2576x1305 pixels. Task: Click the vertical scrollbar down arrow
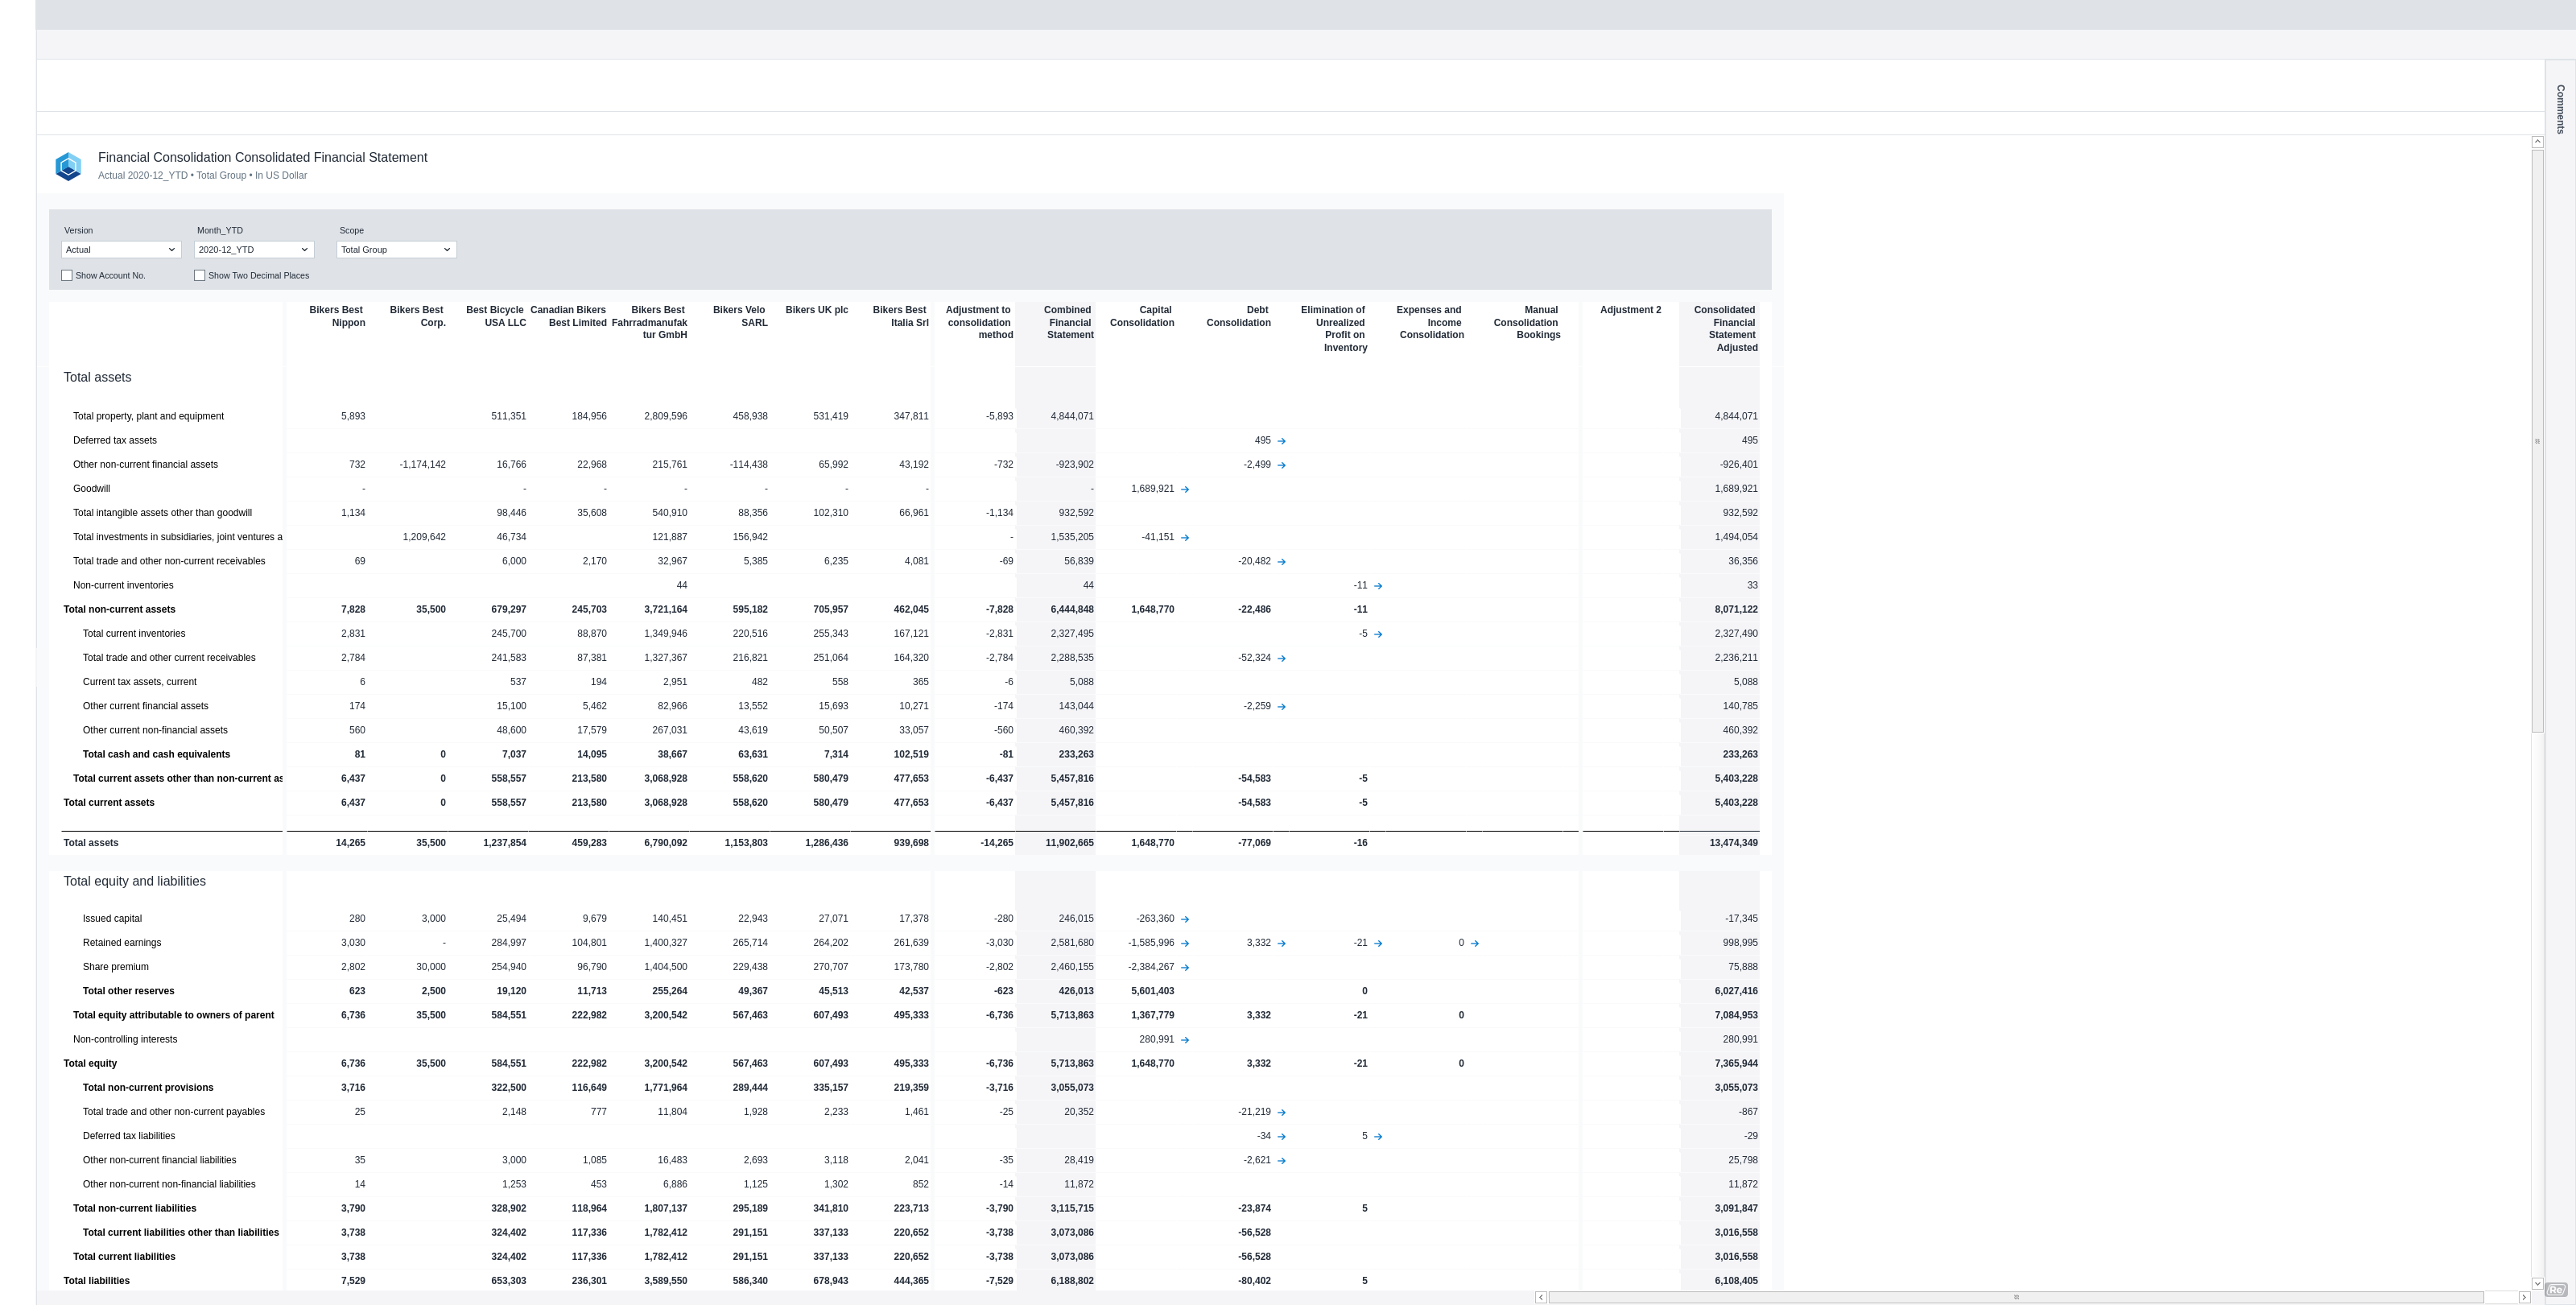click(2537, 1283)
